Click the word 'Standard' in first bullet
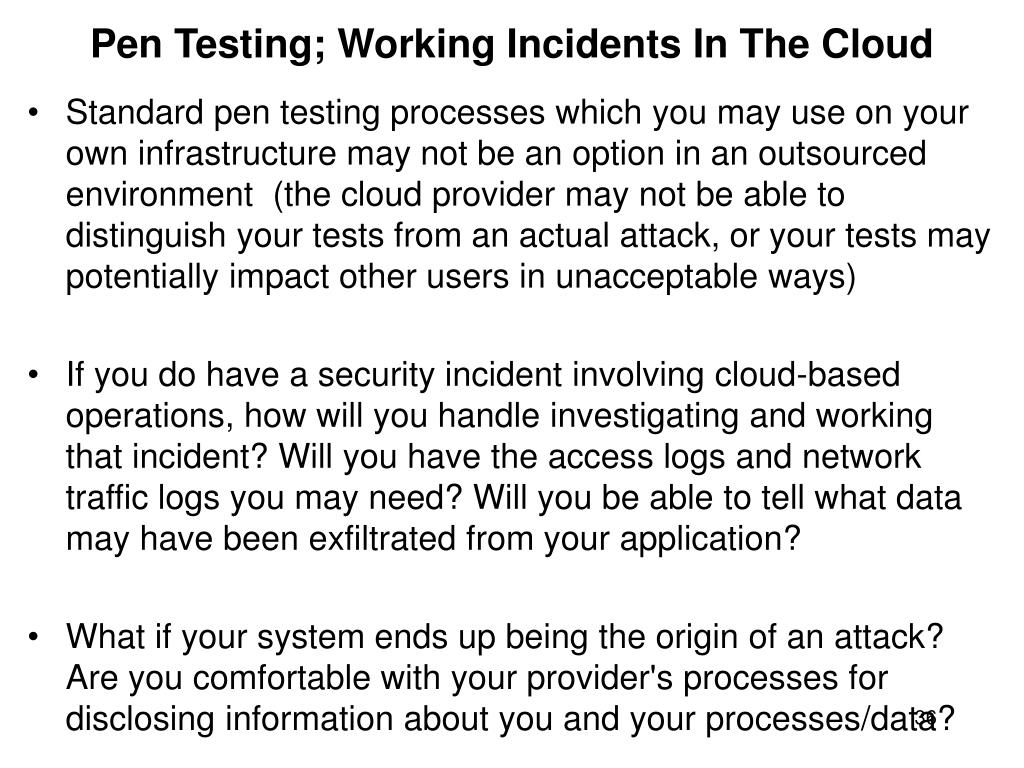This screenshot has height=768, width=1024. pyautogui.click(x=135, y=112)
